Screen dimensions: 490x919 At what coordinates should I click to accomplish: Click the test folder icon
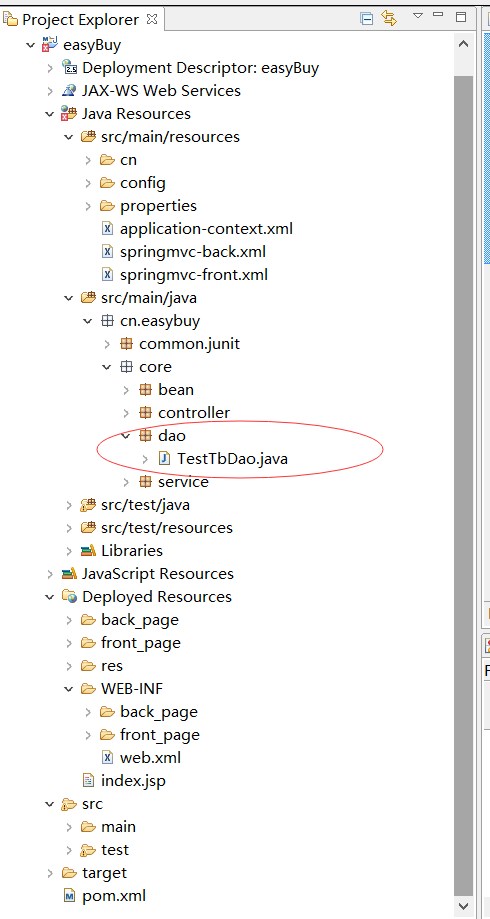(x=88, y=849)
